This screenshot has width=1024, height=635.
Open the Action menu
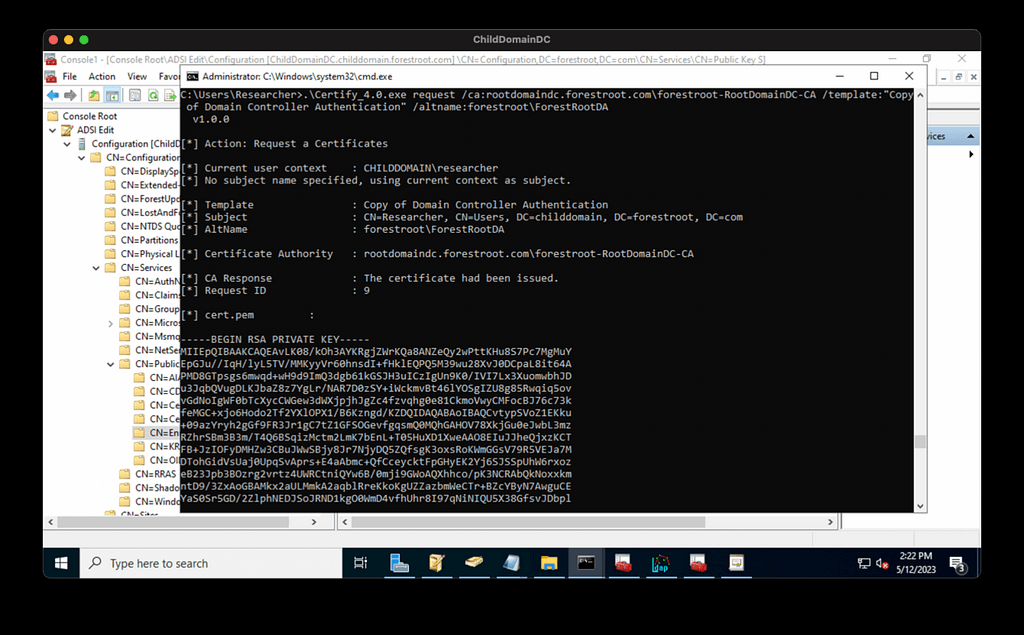coord(102,76)
